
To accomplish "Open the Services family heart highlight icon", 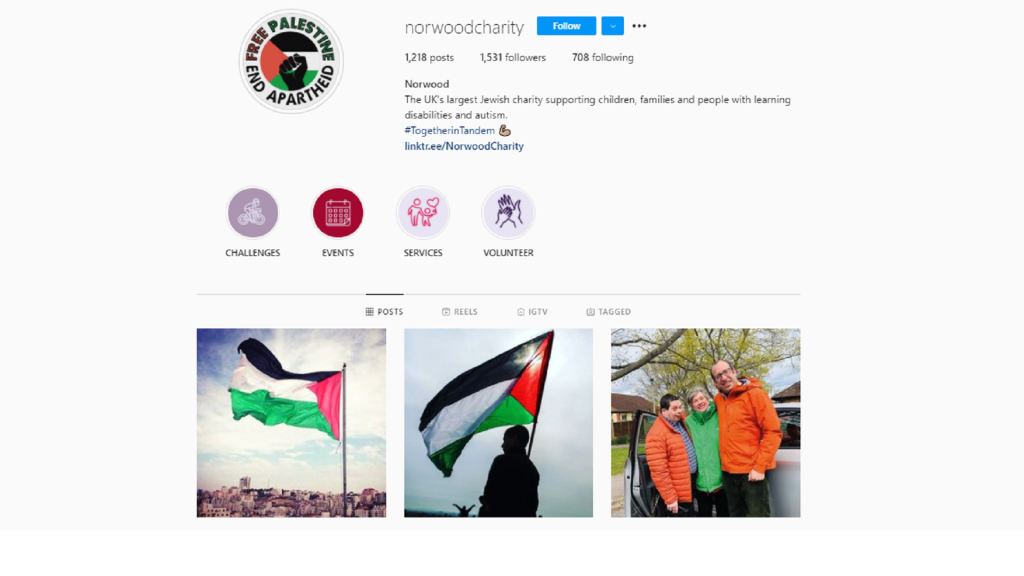I will (x=423, y=213).
